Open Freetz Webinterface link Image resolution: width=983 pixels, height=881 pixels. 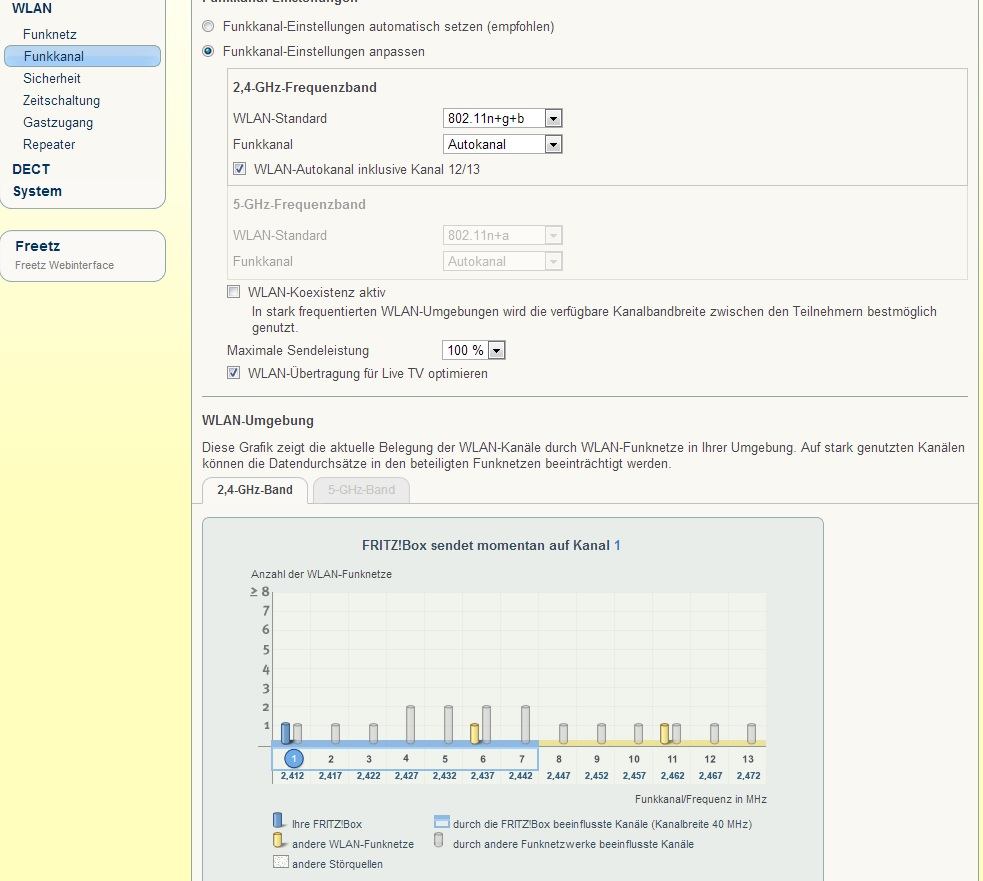(x=65, y=265)
